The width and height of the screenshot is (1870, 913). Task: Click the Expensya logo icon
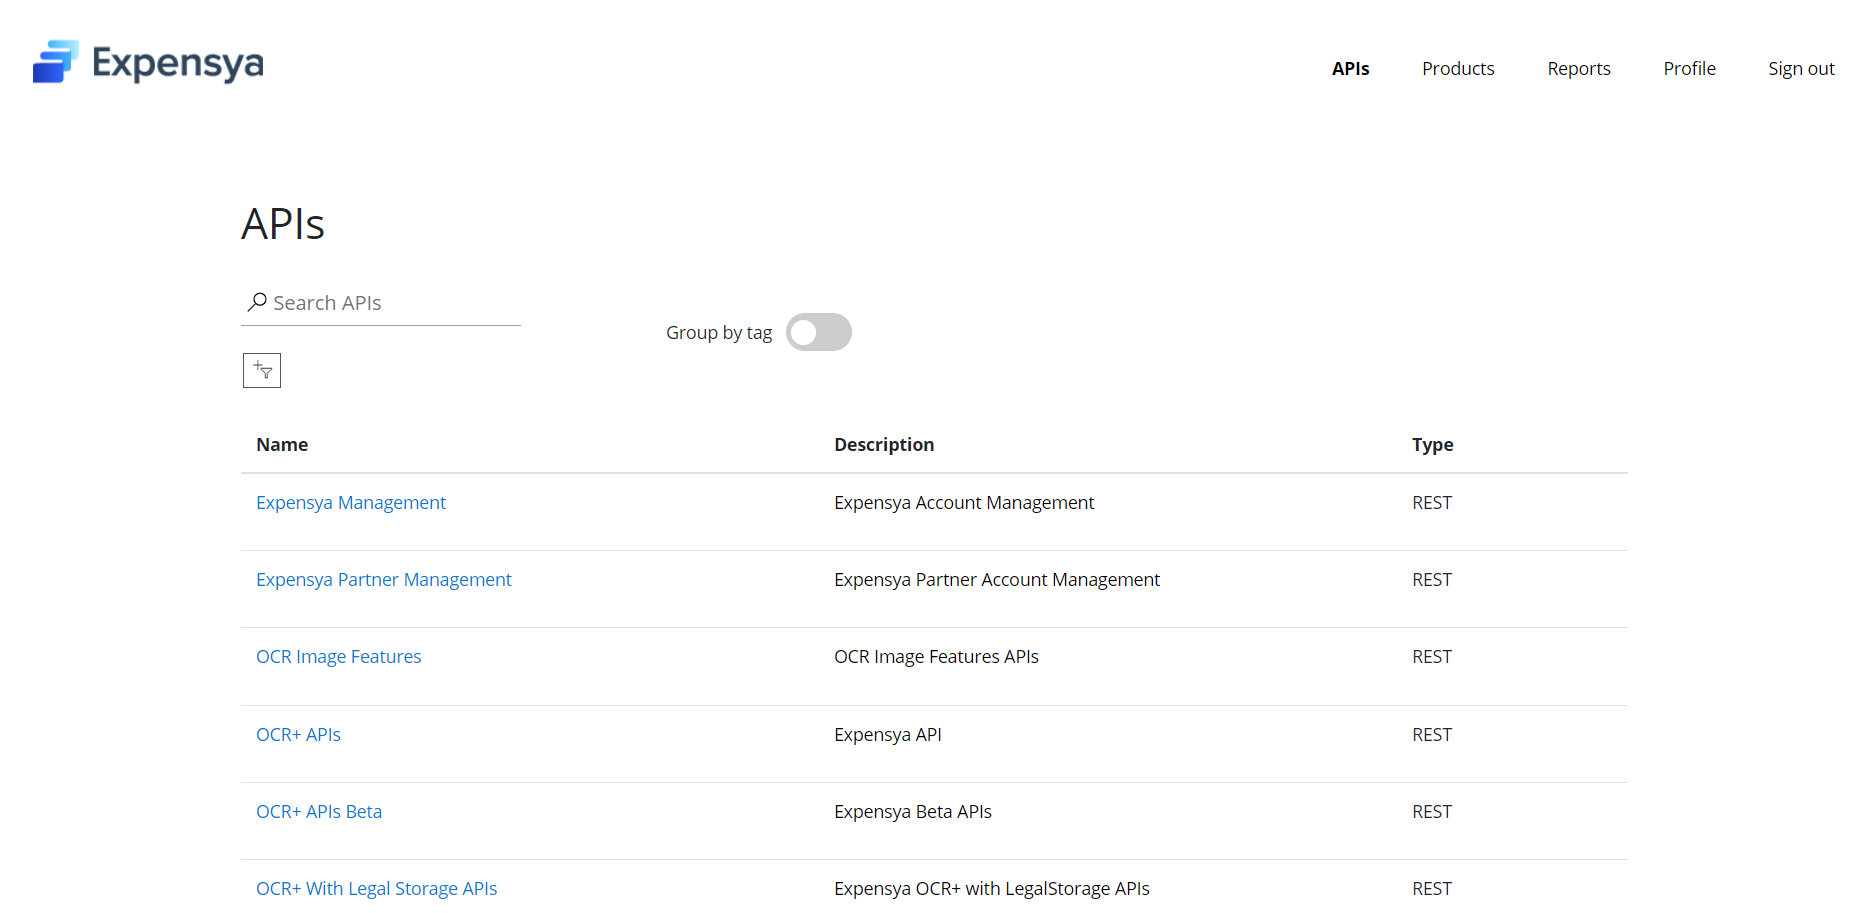click(x=55, y=62)
